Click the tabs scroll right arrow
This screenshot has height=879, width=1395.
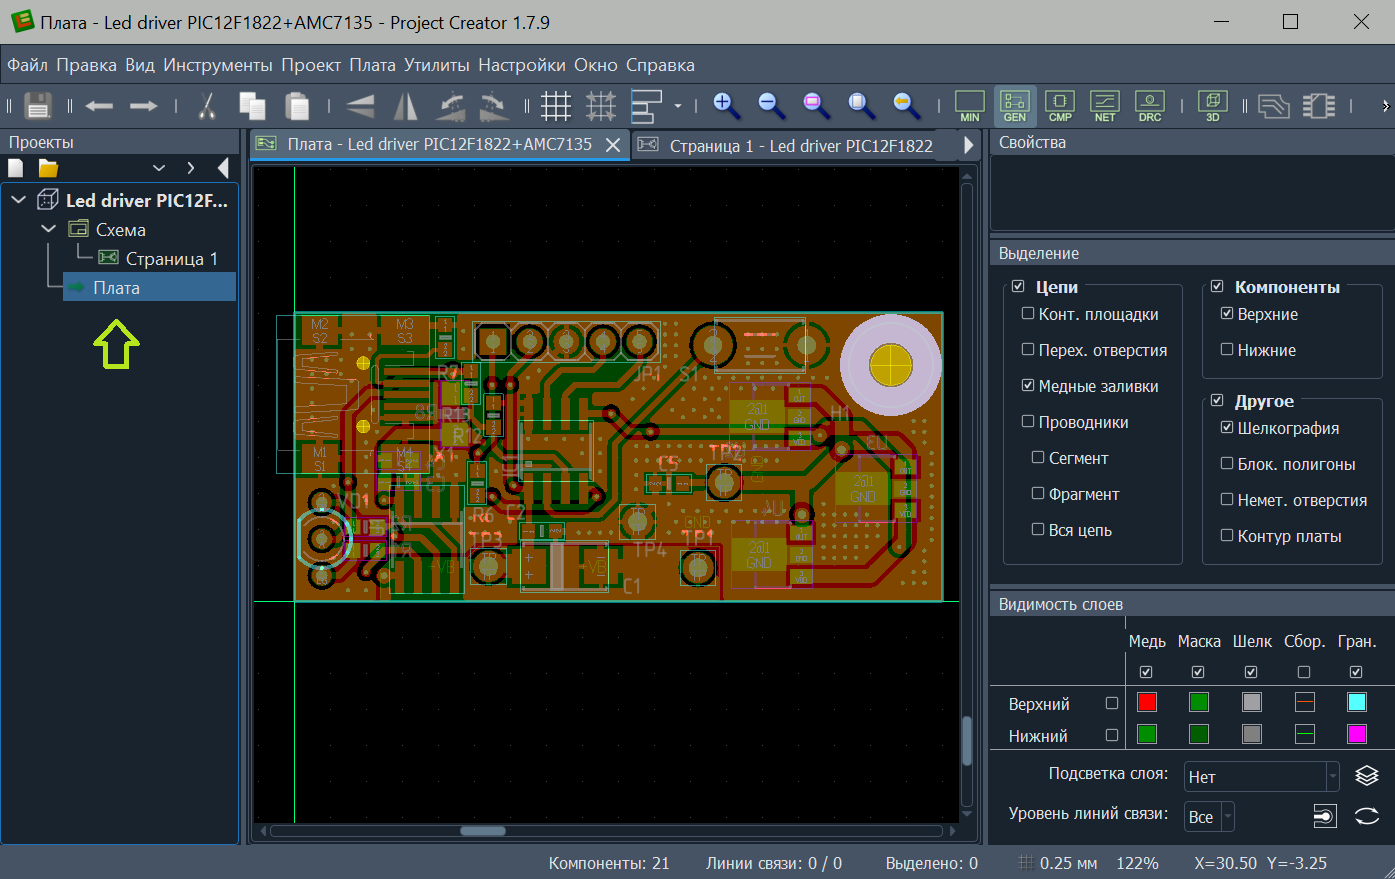pos(968,145)
